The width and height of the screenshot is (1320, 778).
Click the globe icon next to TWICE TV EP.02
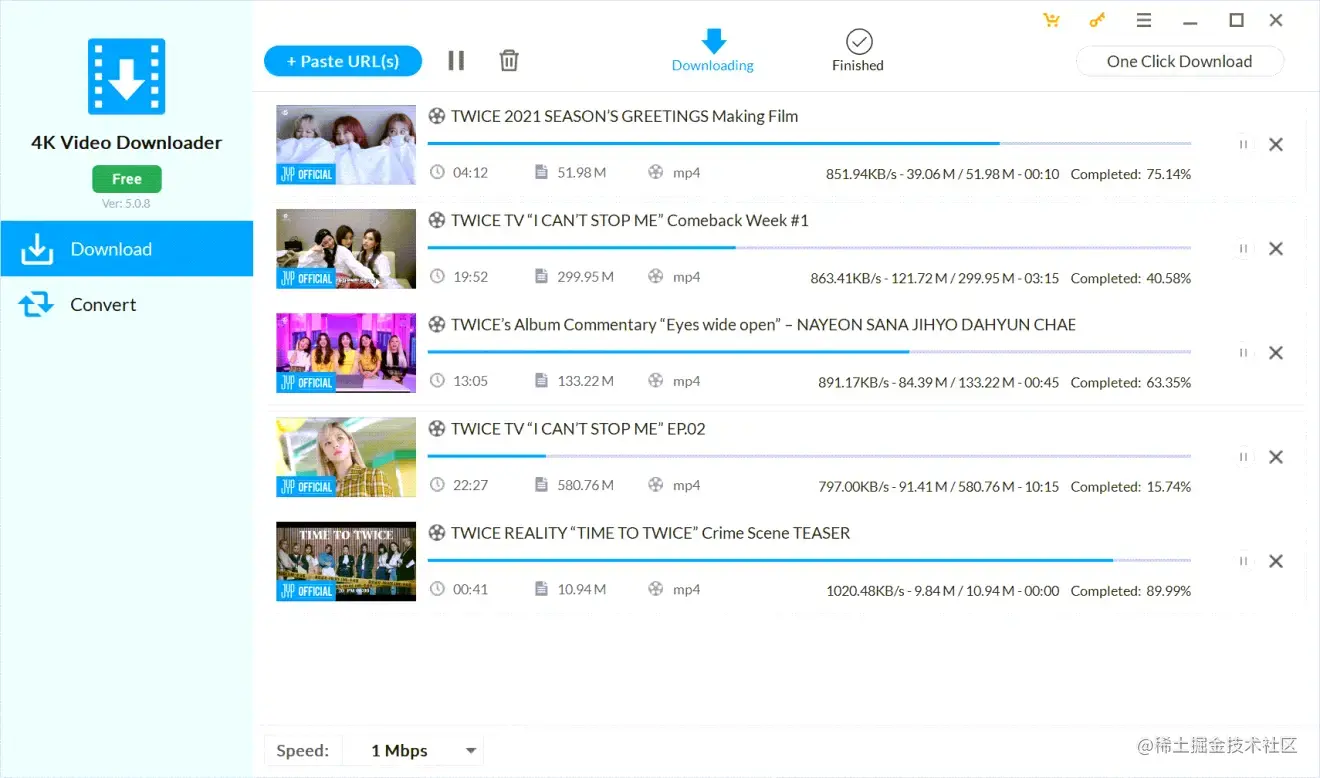coord(437,428)
